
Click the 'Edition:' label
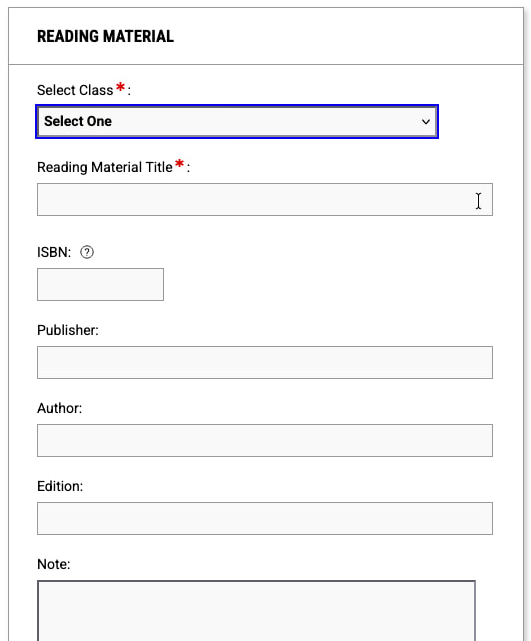click(x=60, y=486)
